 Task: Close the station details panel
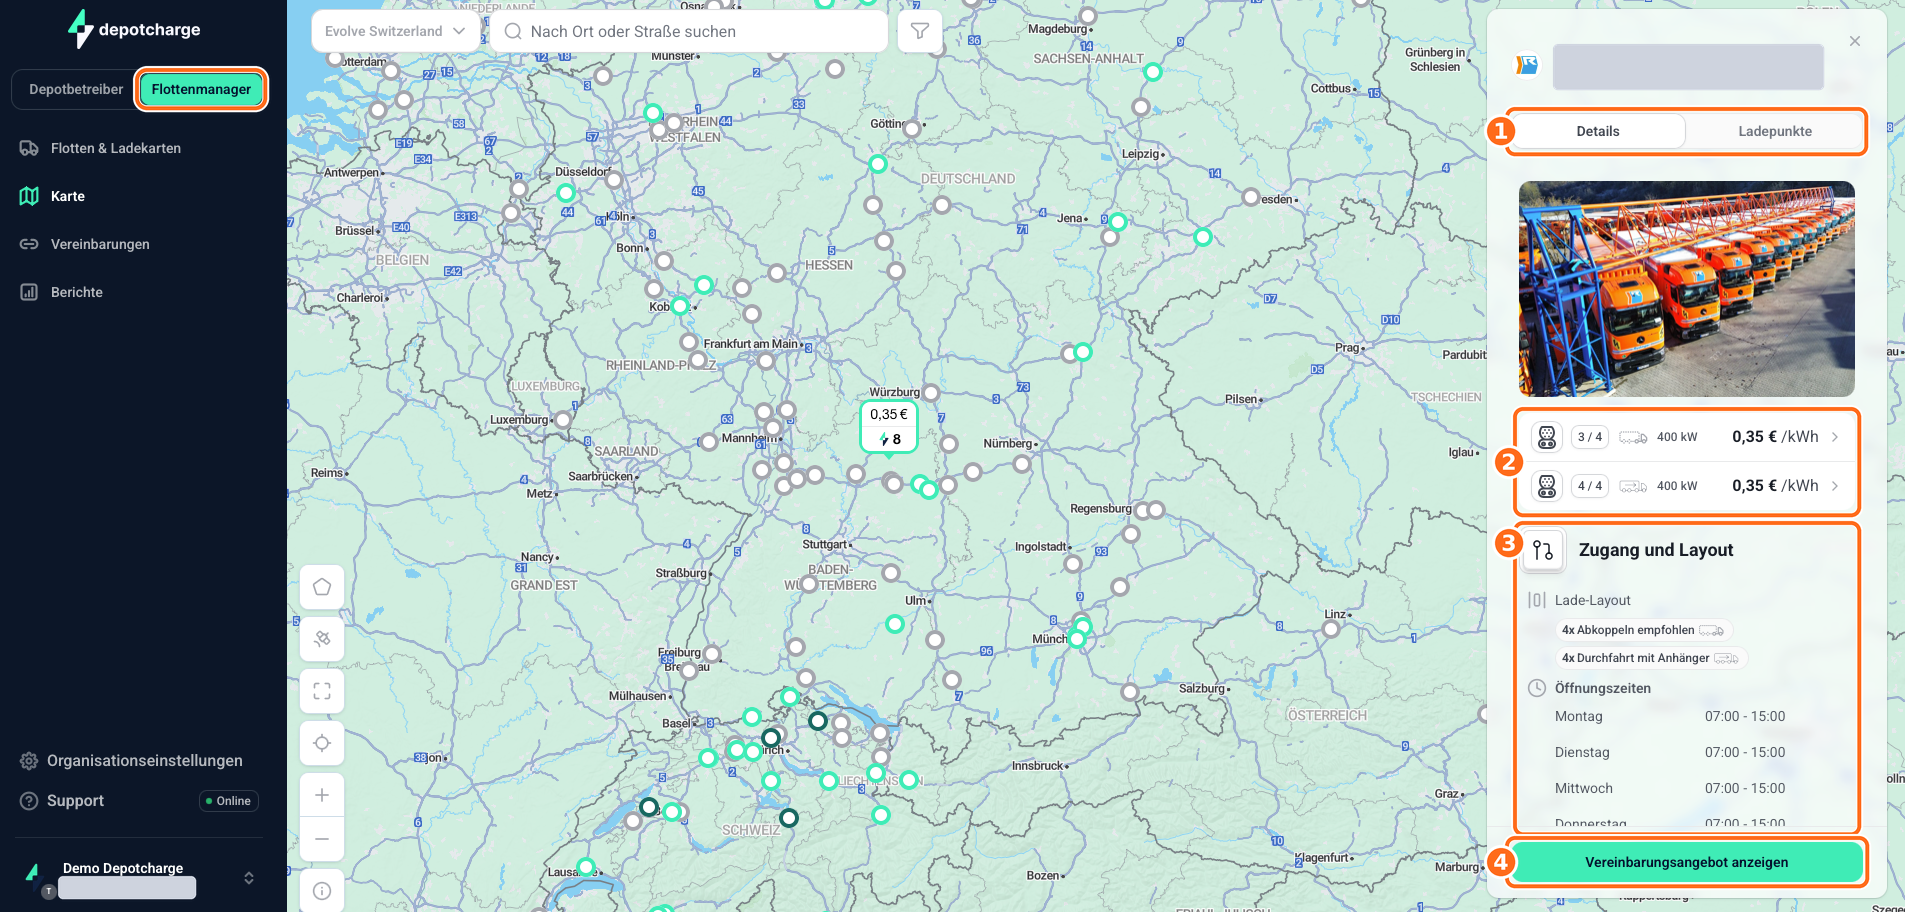click(1855, 41)
